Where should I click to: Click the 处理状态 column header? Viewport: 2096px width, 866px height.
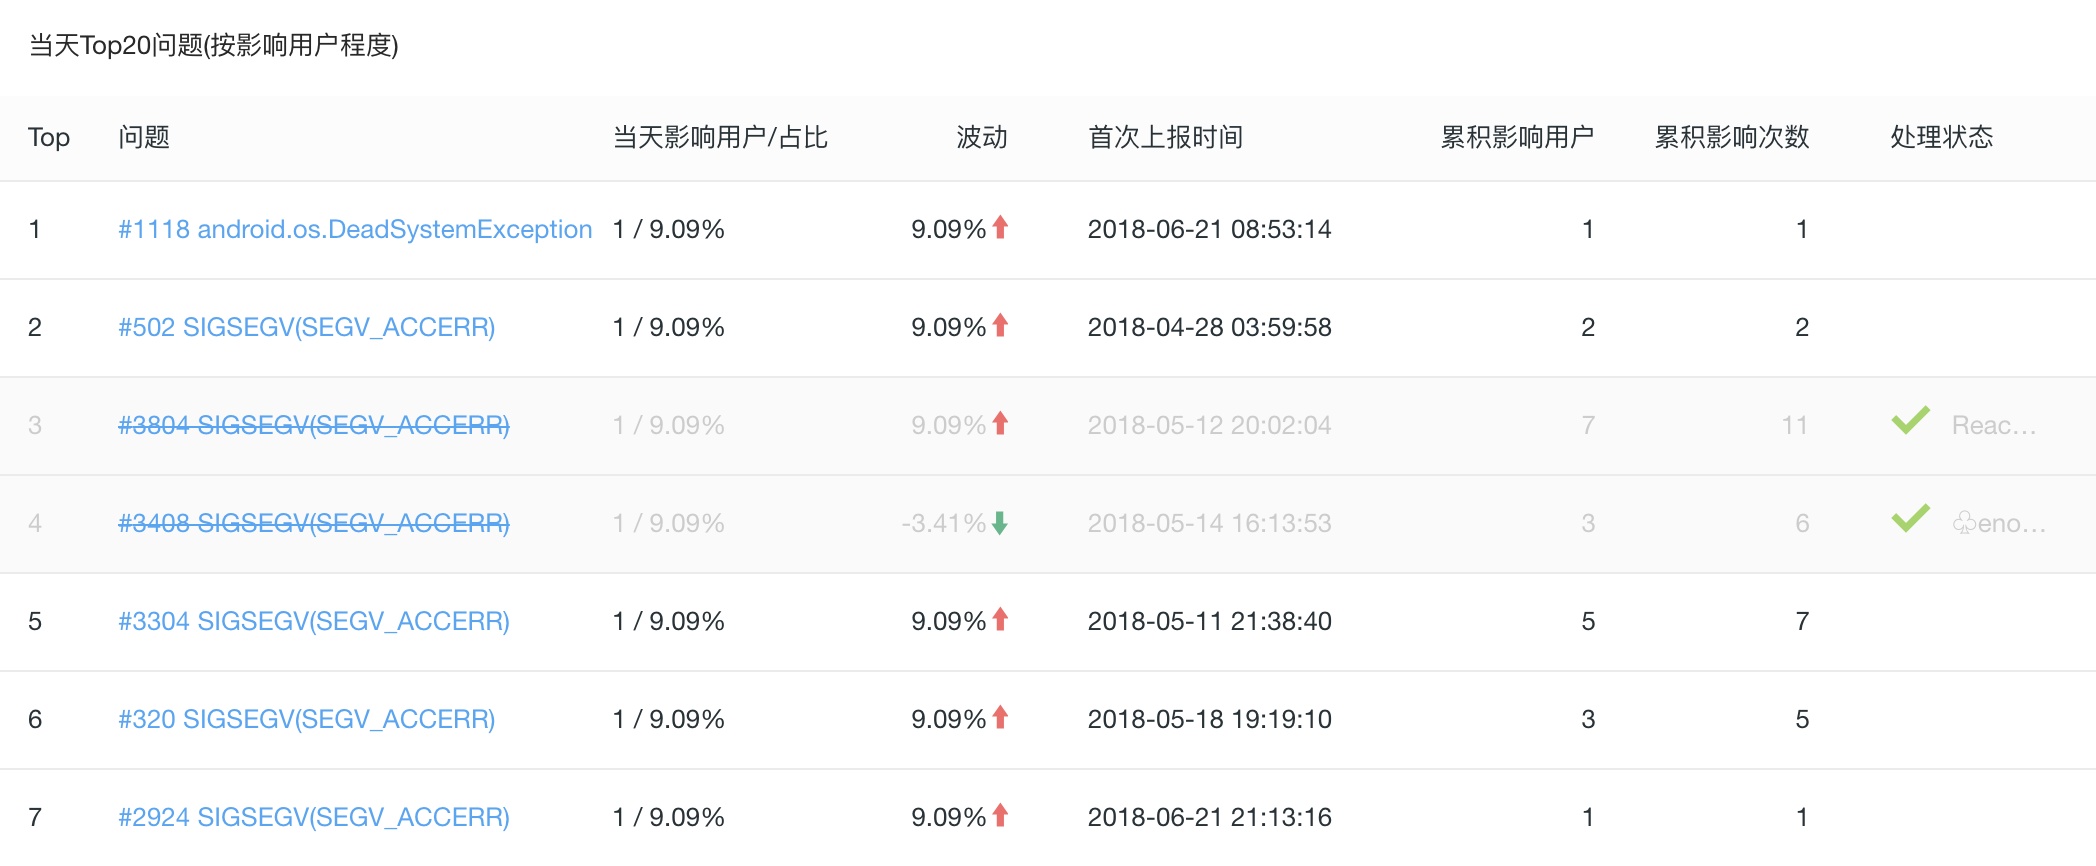pos(1942,137)
